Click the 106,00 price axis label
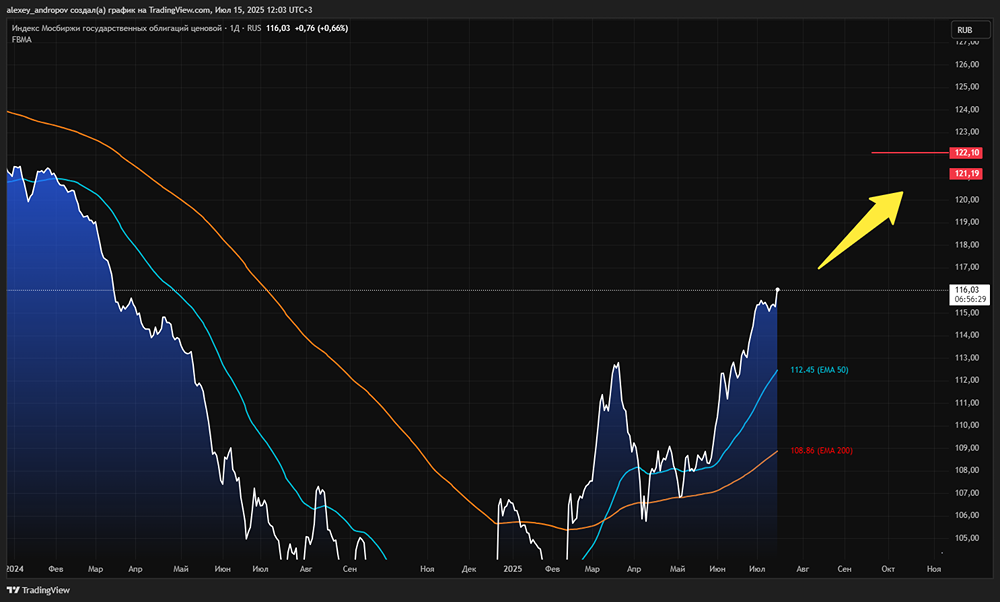Image resolution: width=1000 pixels, height=602 pixels. pyautogui.click(x=967, y=515)
